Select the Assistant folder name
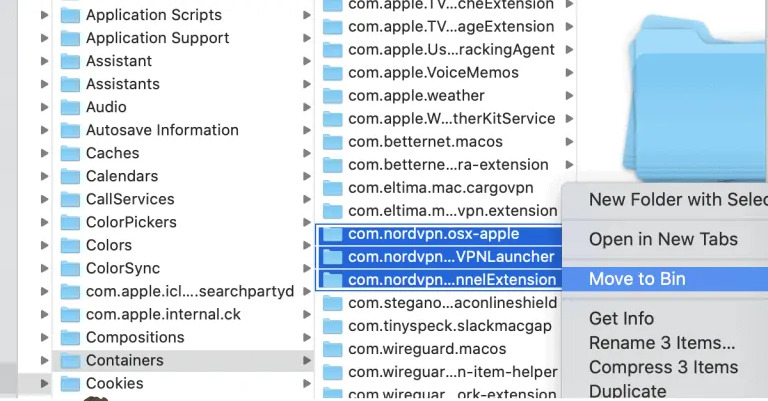The height and width of the screenshot is (401, 768). 119,61
